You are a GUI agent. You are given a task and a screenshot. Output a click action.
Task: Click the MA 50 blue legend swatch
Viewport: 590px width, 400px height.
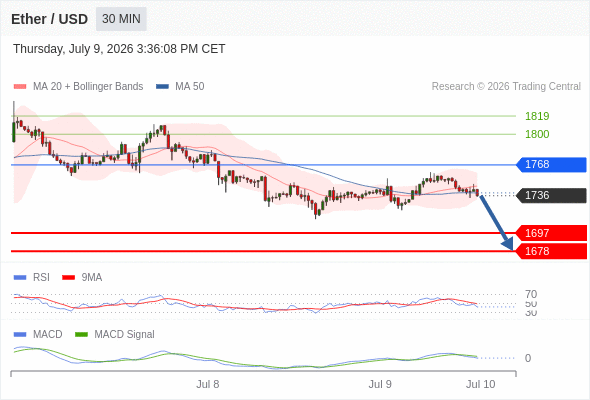162,87
